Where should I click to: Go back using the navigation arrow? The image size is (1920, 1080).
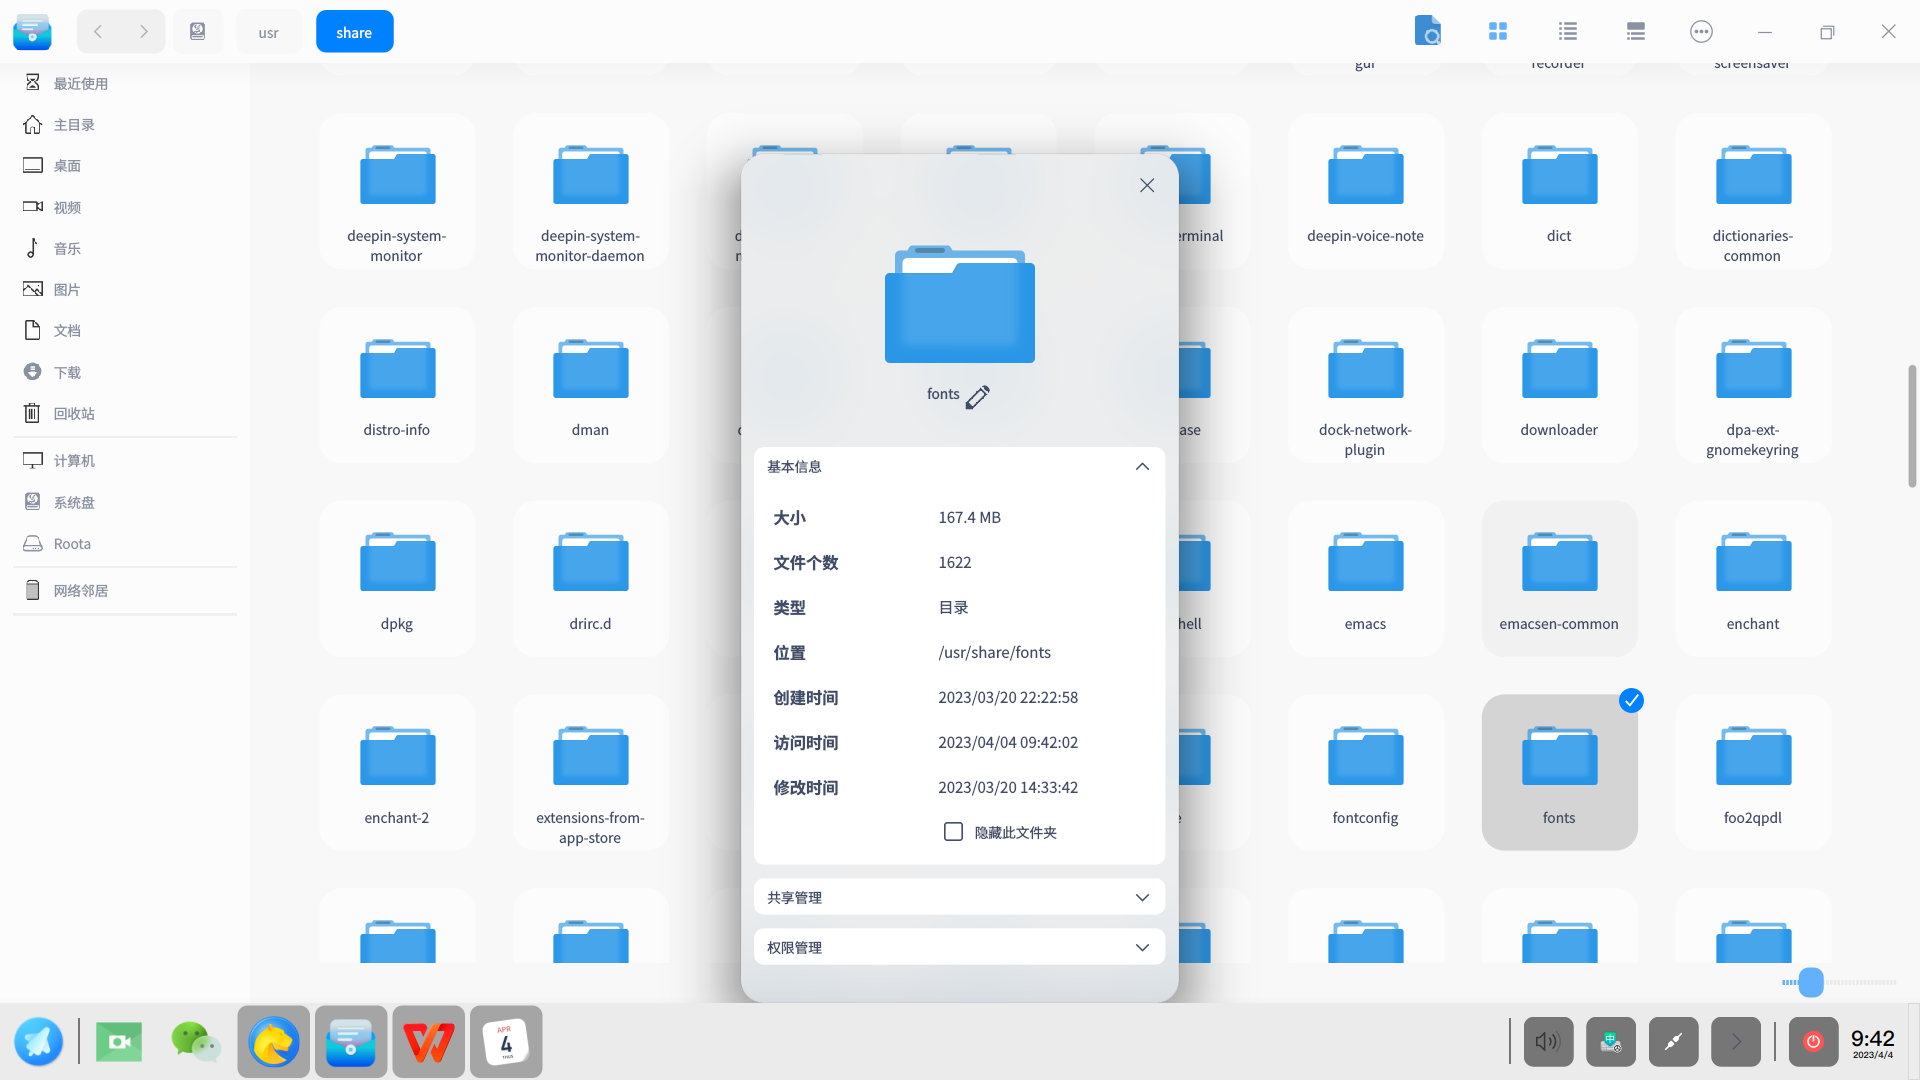pyautogui.click(x=97, y=31)
